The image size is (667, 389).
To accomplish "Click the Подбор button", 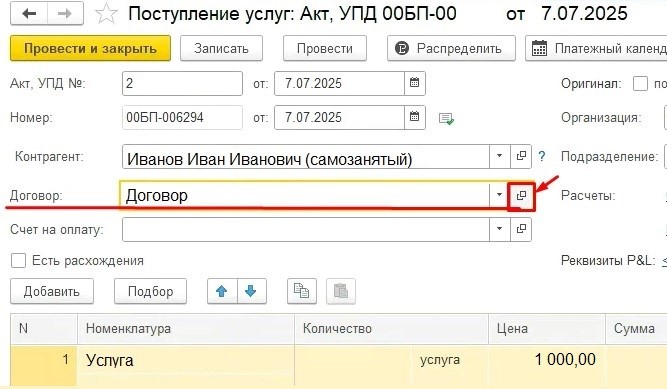I will click(x=150, y=291).
